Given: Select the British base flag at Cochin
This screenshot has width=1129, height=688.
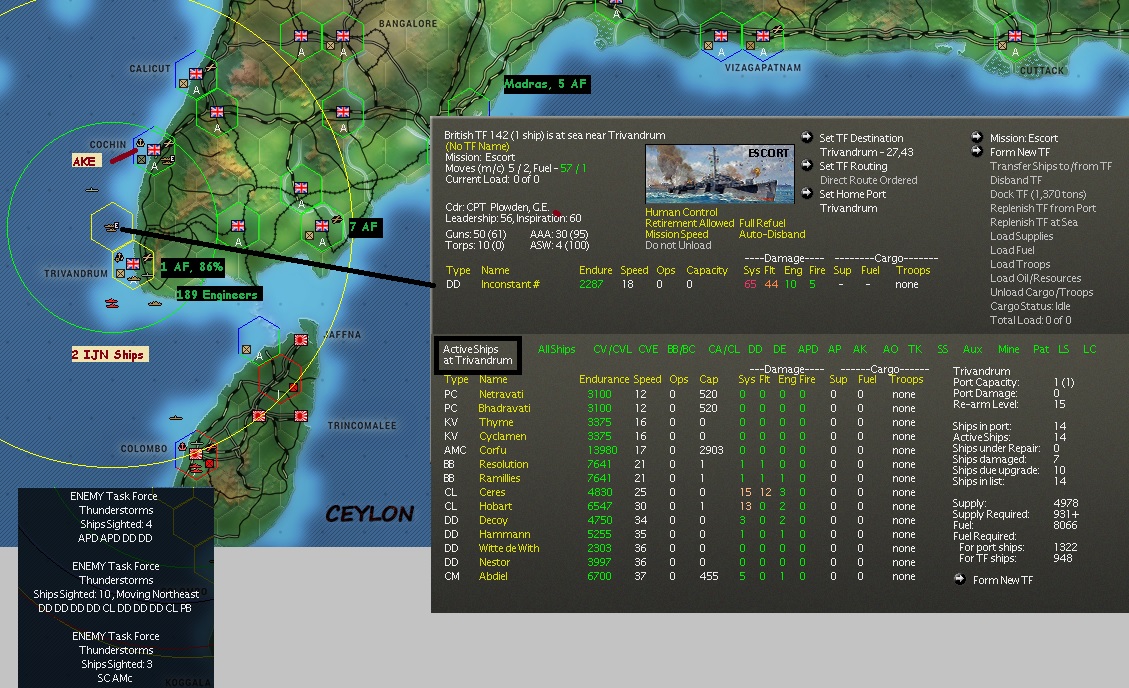Looking at the screenshot, I should pos(153,150).
